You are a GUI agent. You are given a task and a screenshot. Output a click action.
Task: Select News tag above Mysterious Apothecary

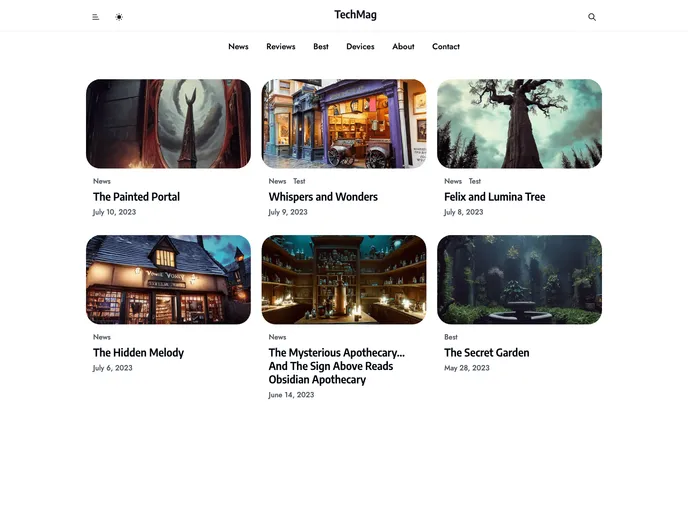point(277,337)
